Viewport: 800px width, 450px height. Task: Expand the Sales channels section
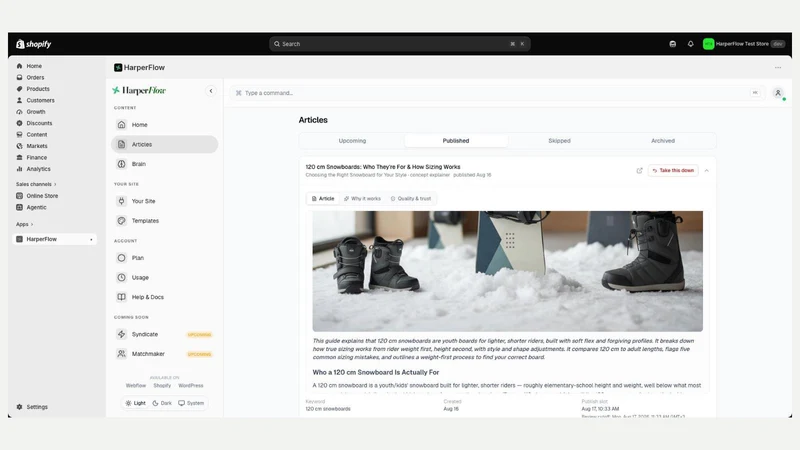pos(36,184)
